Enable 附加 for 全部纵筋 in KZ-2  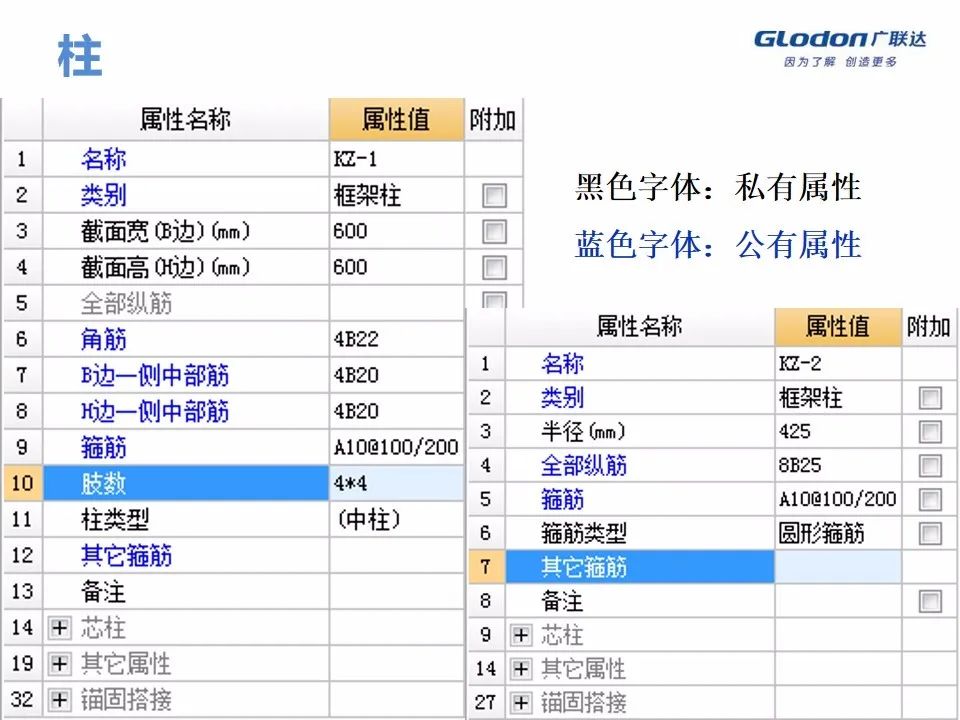pyautogui.click(x=929, y=465)
